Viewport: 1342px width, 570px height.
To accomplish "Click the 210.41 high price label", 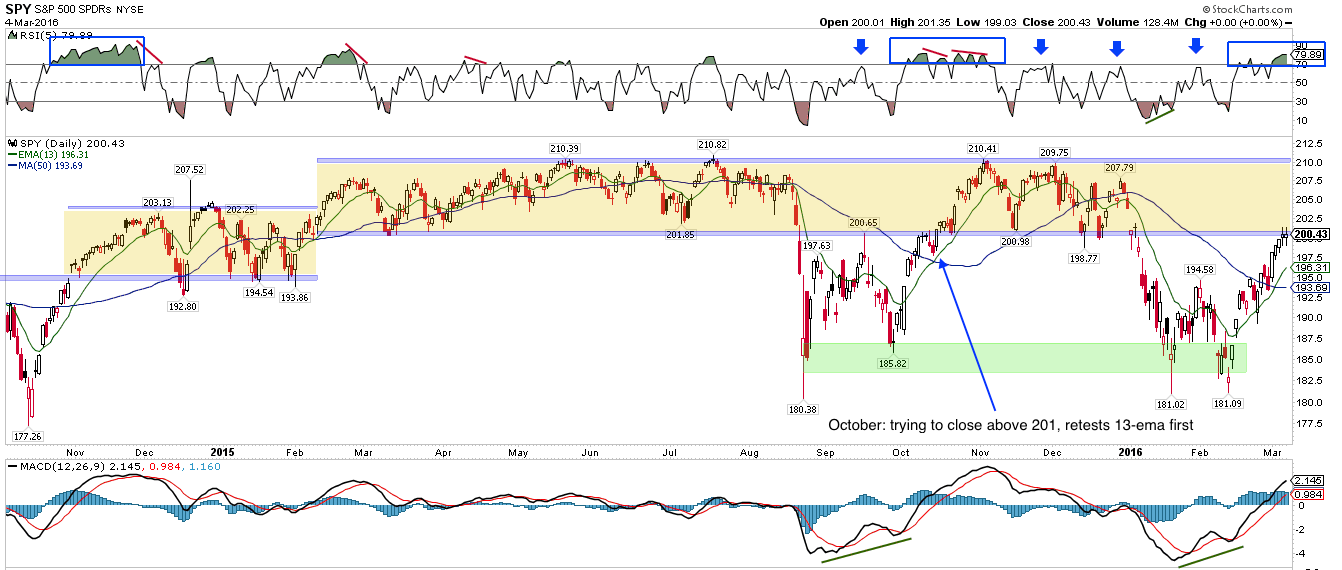I will click(x=983, y=148).
